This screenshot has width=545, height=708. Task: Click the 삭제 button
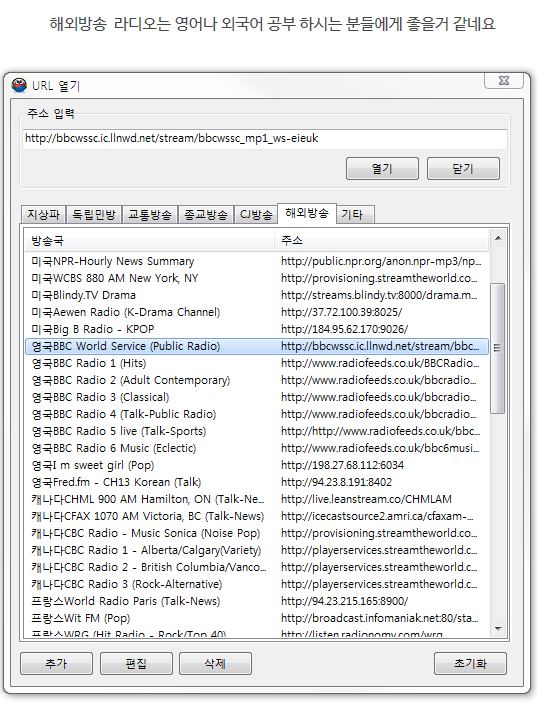[215, 663]
